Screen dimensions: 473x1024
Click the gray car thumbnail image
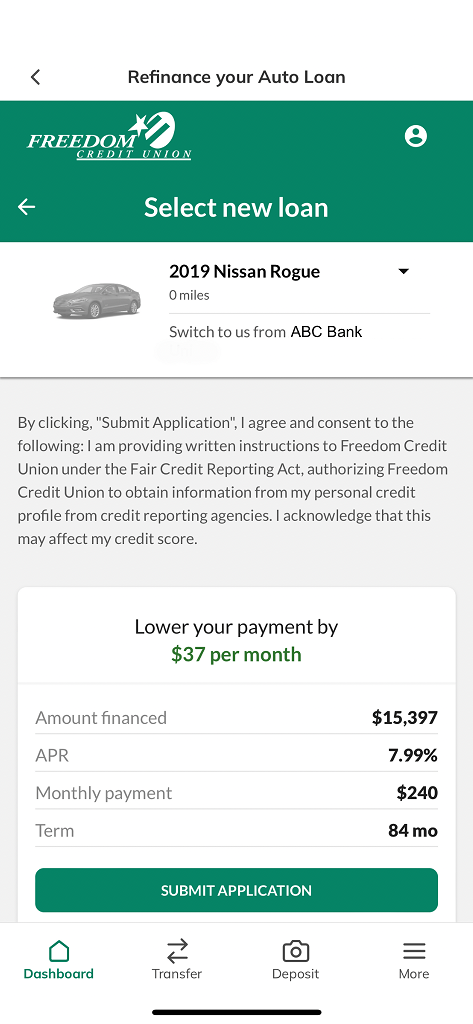click(97, 300)
